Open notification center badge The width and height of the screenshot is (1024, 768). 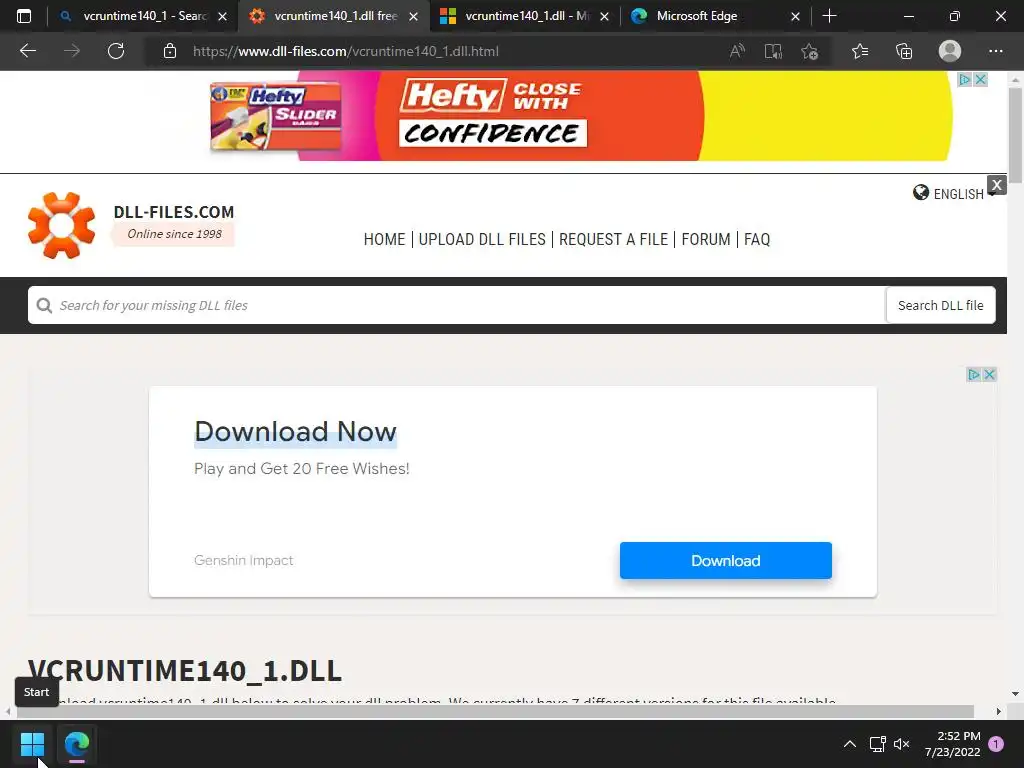[996, 744]
